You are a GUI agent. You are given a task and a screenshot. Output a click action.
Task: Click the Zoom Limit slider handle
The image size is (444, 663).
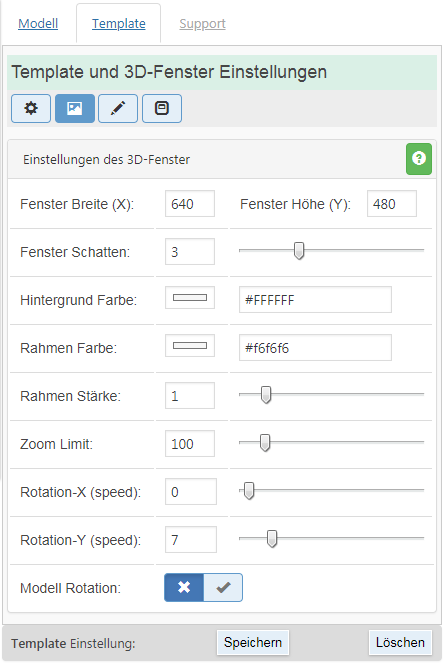(x=265, y=443)
